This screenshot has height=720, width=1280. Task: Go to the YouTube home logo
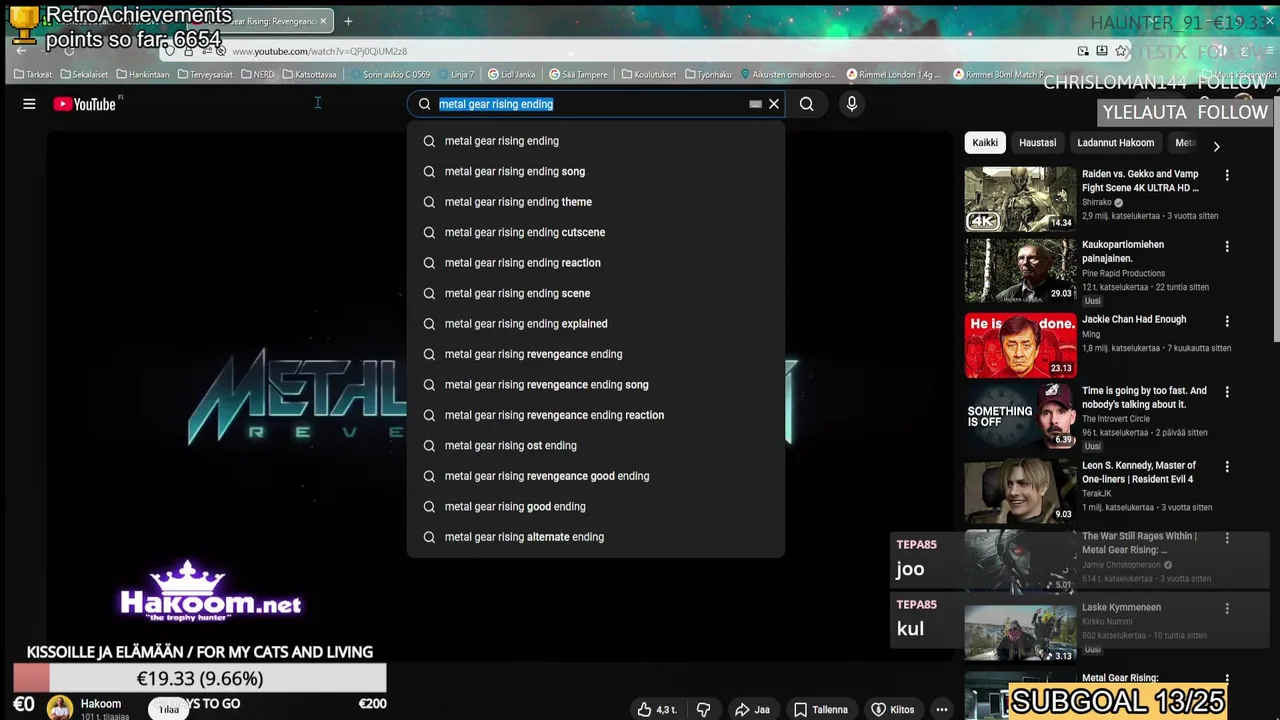(85, 104)
